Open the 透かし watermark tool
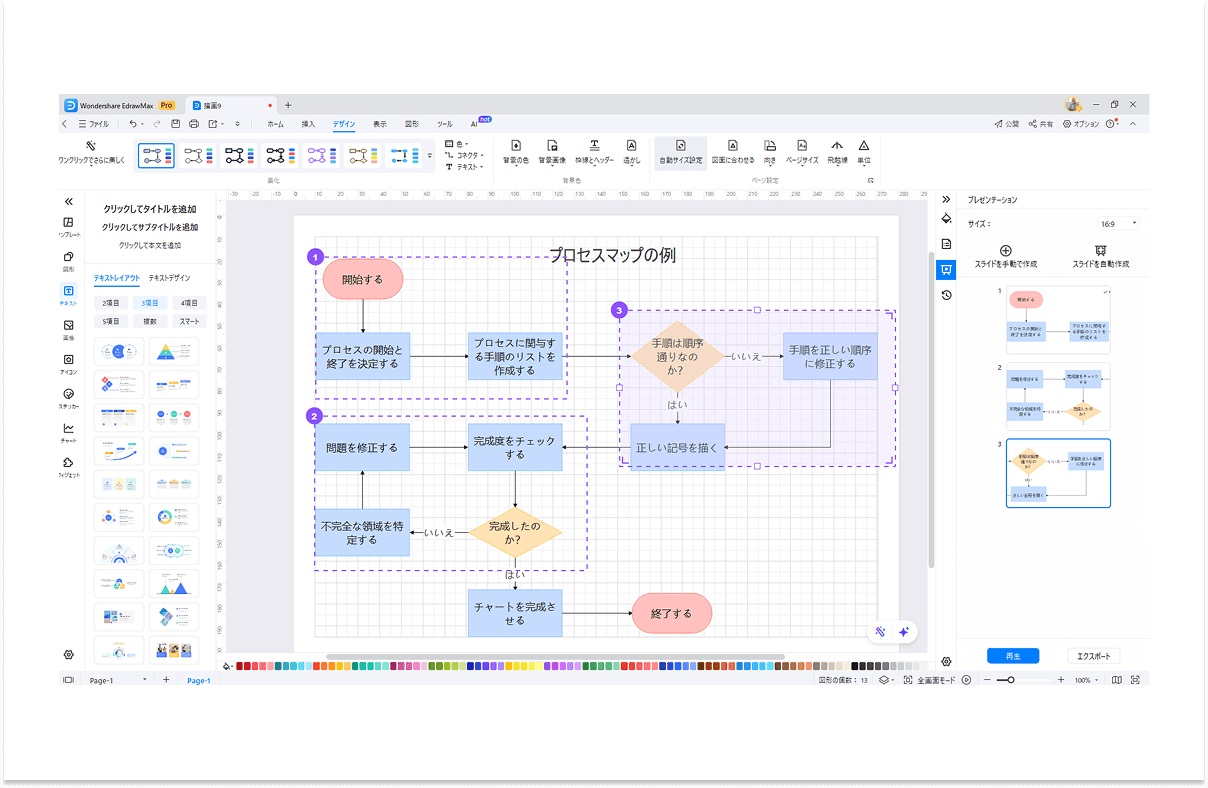This screenshot has height=788, width=1208. [631, 146]
